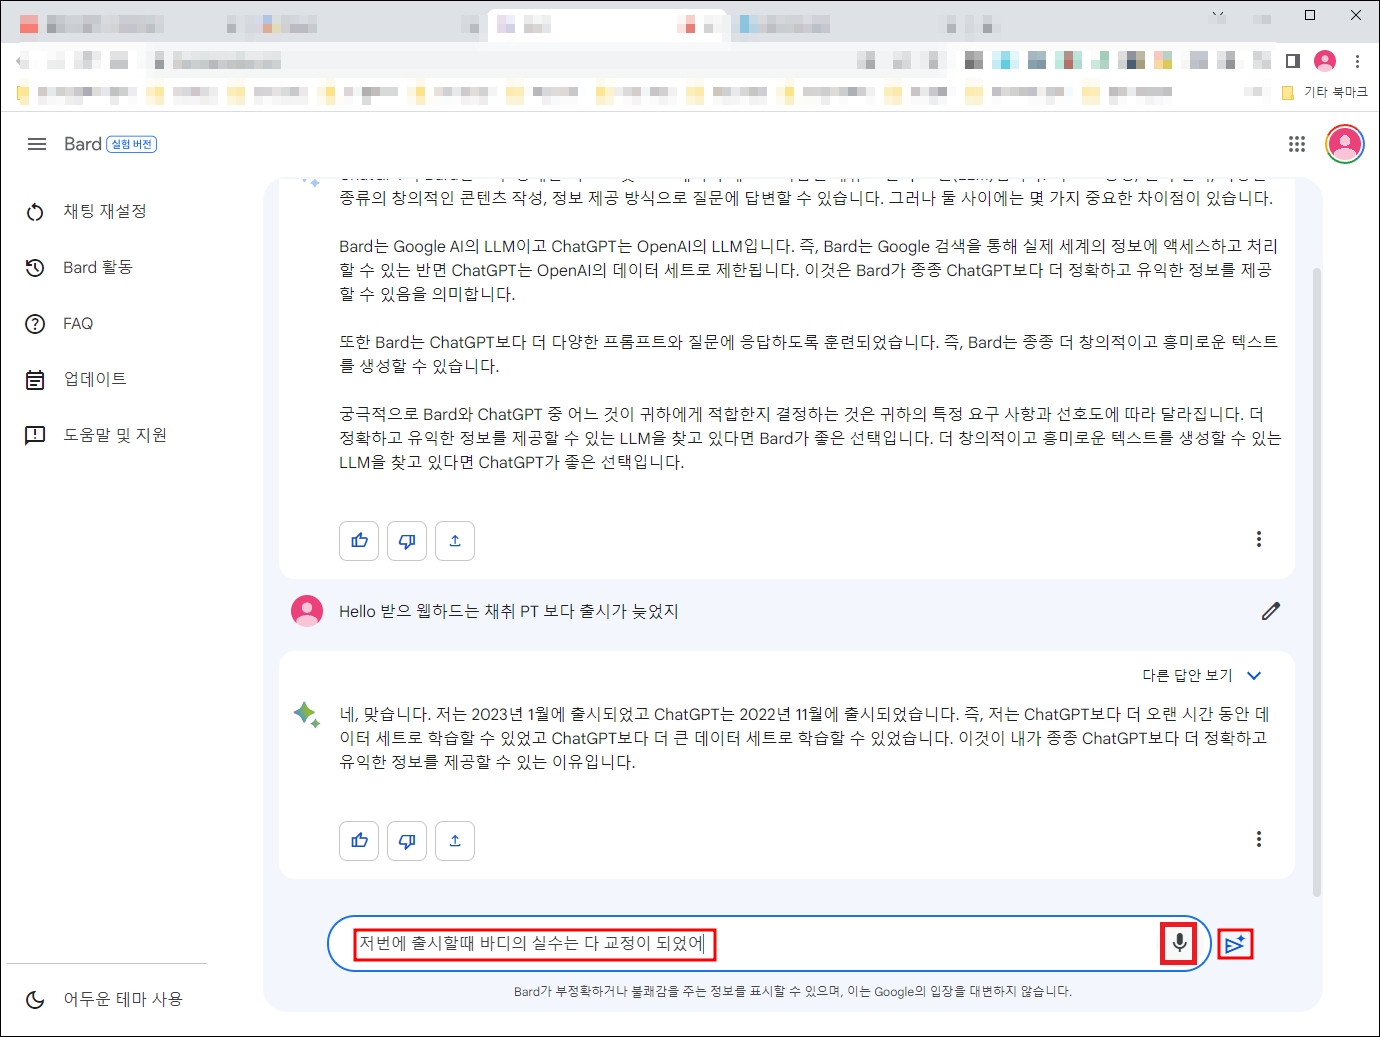The height and width of the screenshot is (1037, 1380).
Task: Click the 실험 버전 badge
Action: (132, 144)
